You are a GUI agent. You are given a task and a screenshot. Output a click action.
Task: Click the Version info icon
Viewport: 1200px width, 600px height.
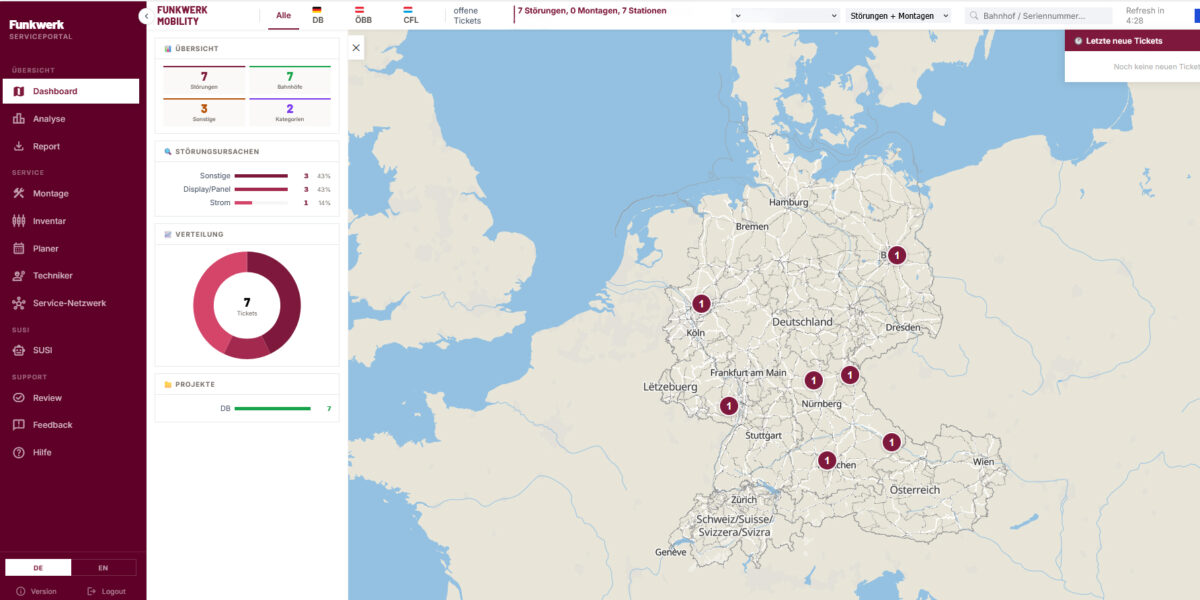20,591
